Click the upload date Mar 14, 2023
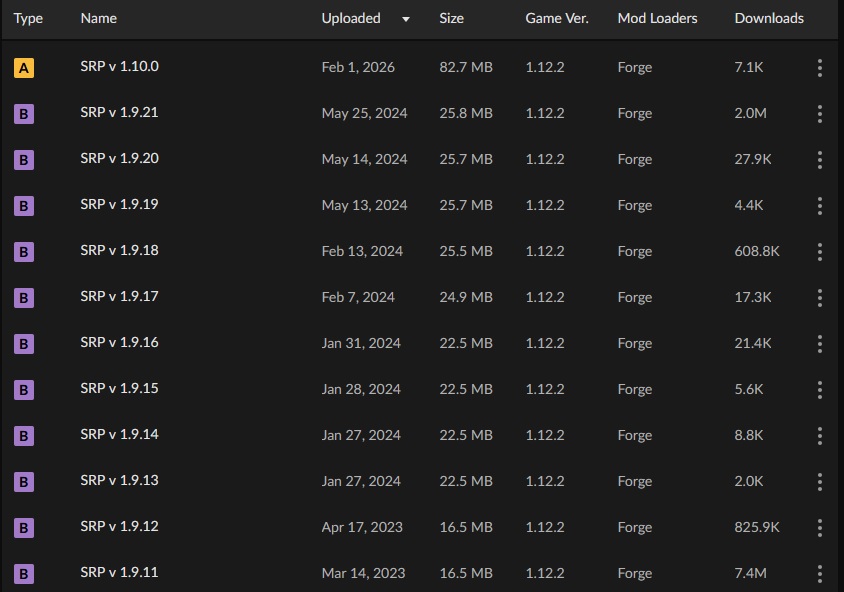Viewport: 844px width, 592px height. coord(363,573)
